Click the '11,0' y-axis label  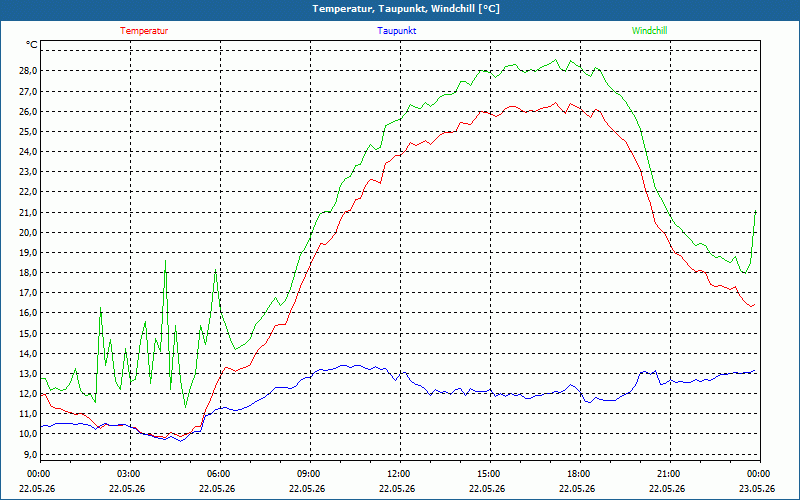tap(28, 414)
